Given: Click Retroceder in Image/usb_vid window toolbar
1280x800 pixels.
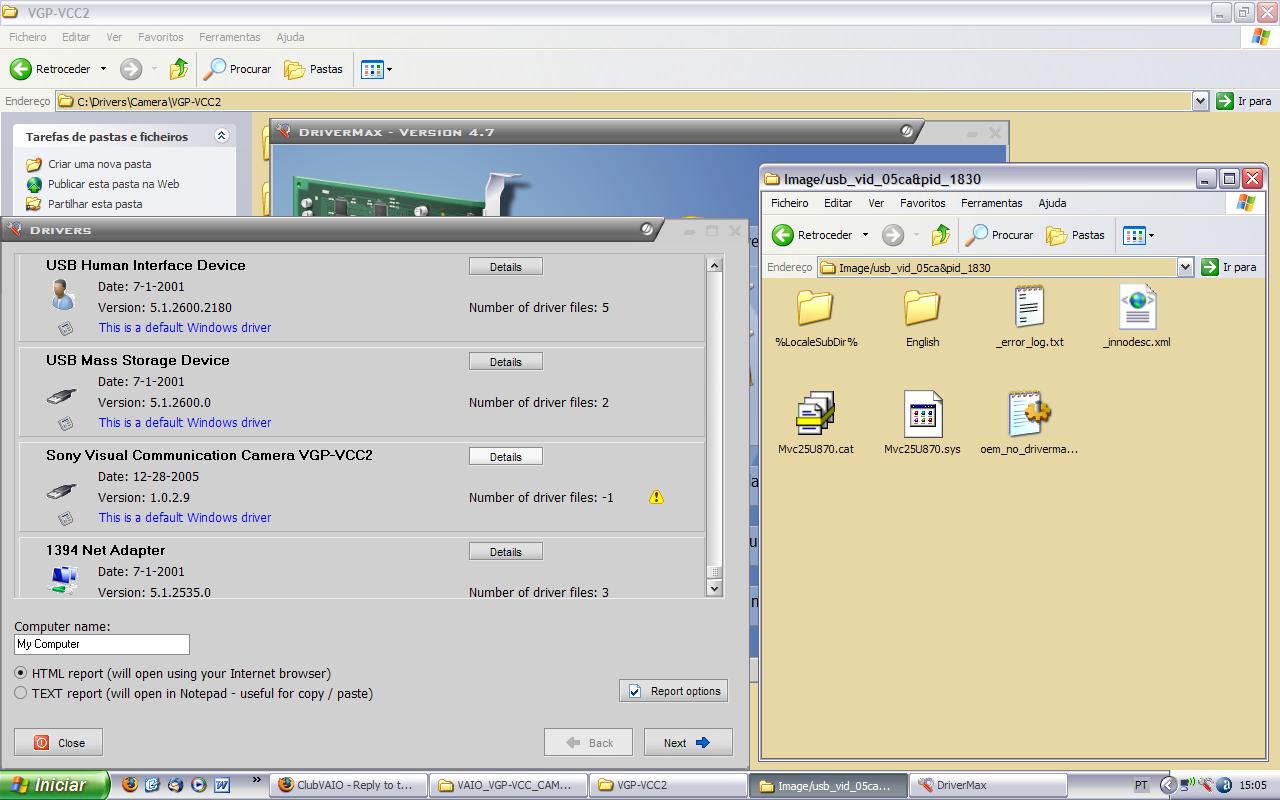Looking at the screenshot, I should tap(812, 235).
